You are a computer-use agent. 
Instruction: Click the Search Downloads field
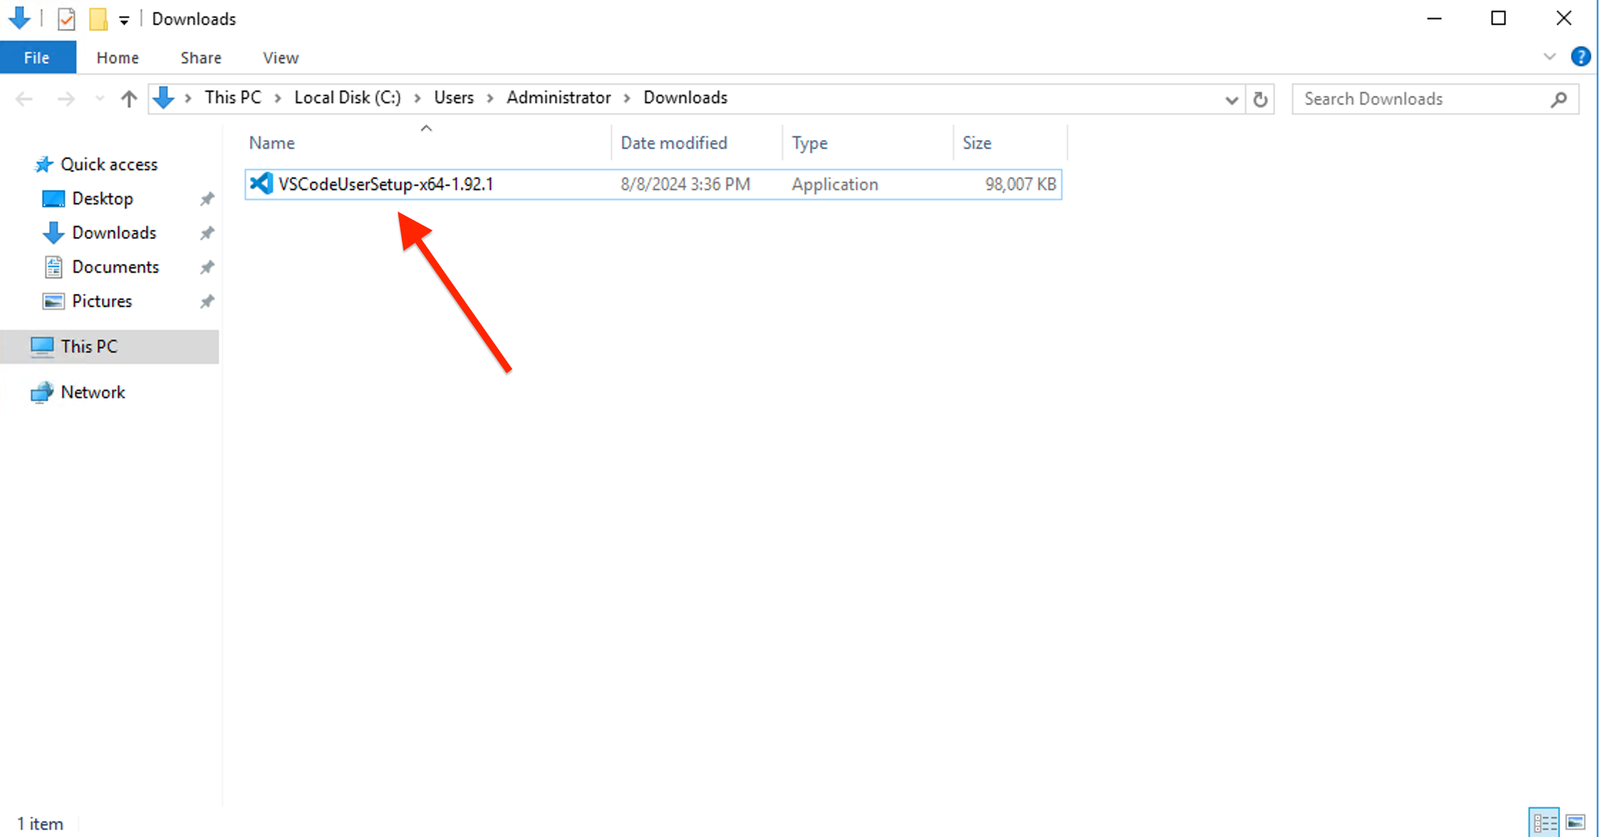click(x=1435, y=99)
